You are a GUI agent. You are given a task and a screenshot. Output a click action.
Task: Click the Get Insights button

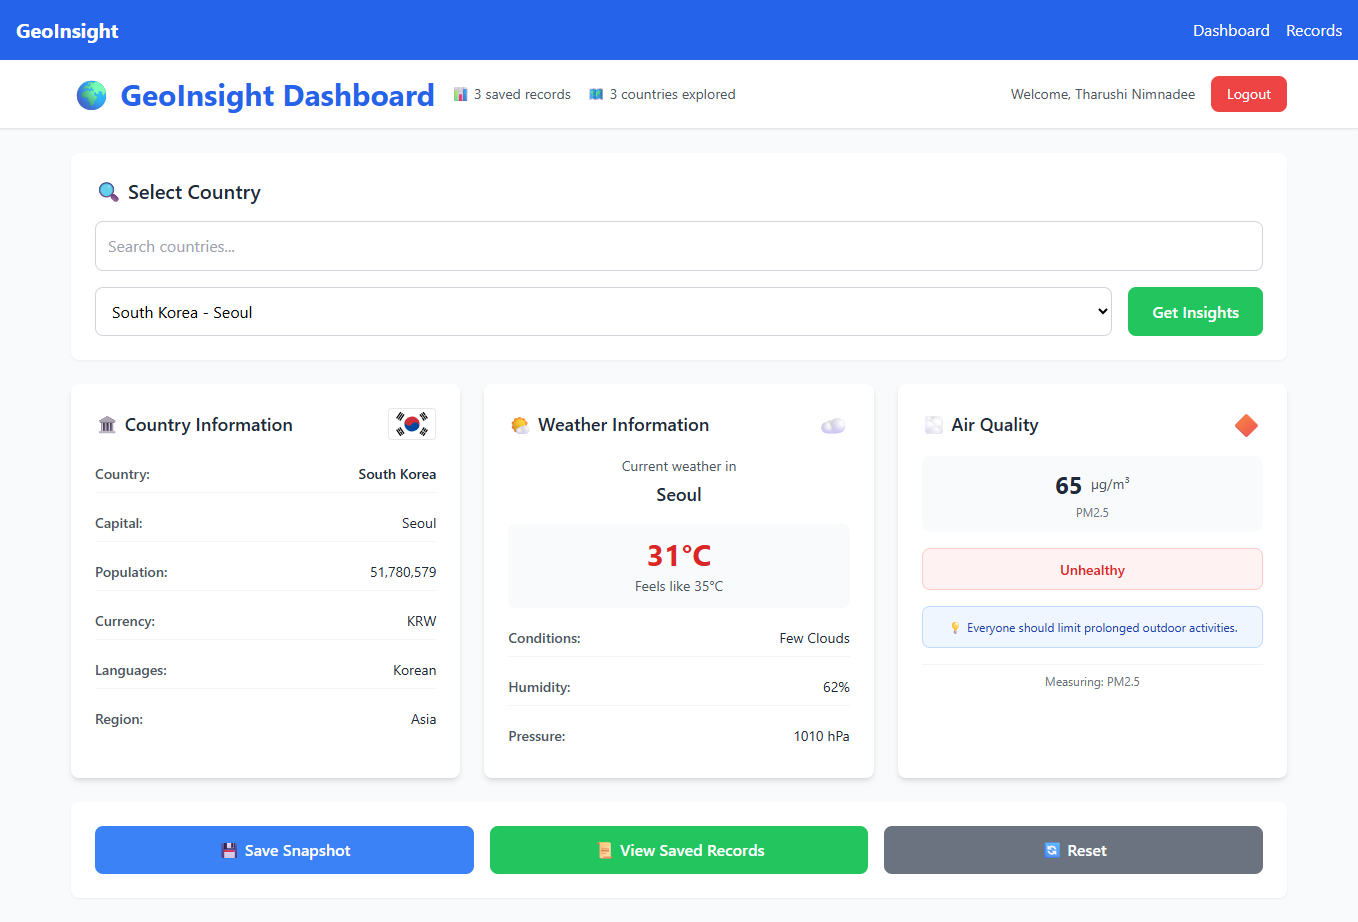[1195, 312]
